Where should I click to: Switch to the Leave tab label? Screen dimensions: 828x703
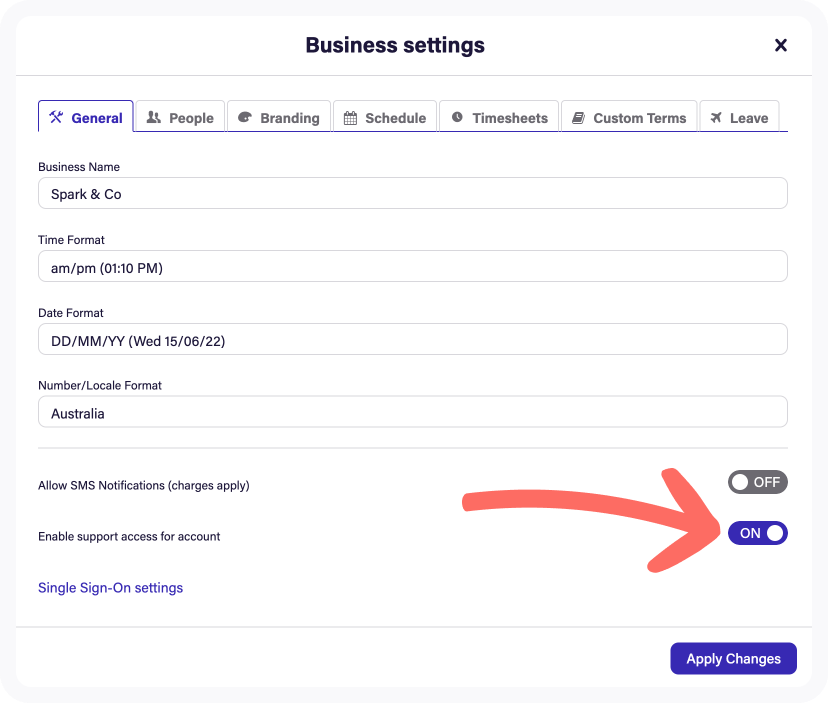(x=749, y=118)
